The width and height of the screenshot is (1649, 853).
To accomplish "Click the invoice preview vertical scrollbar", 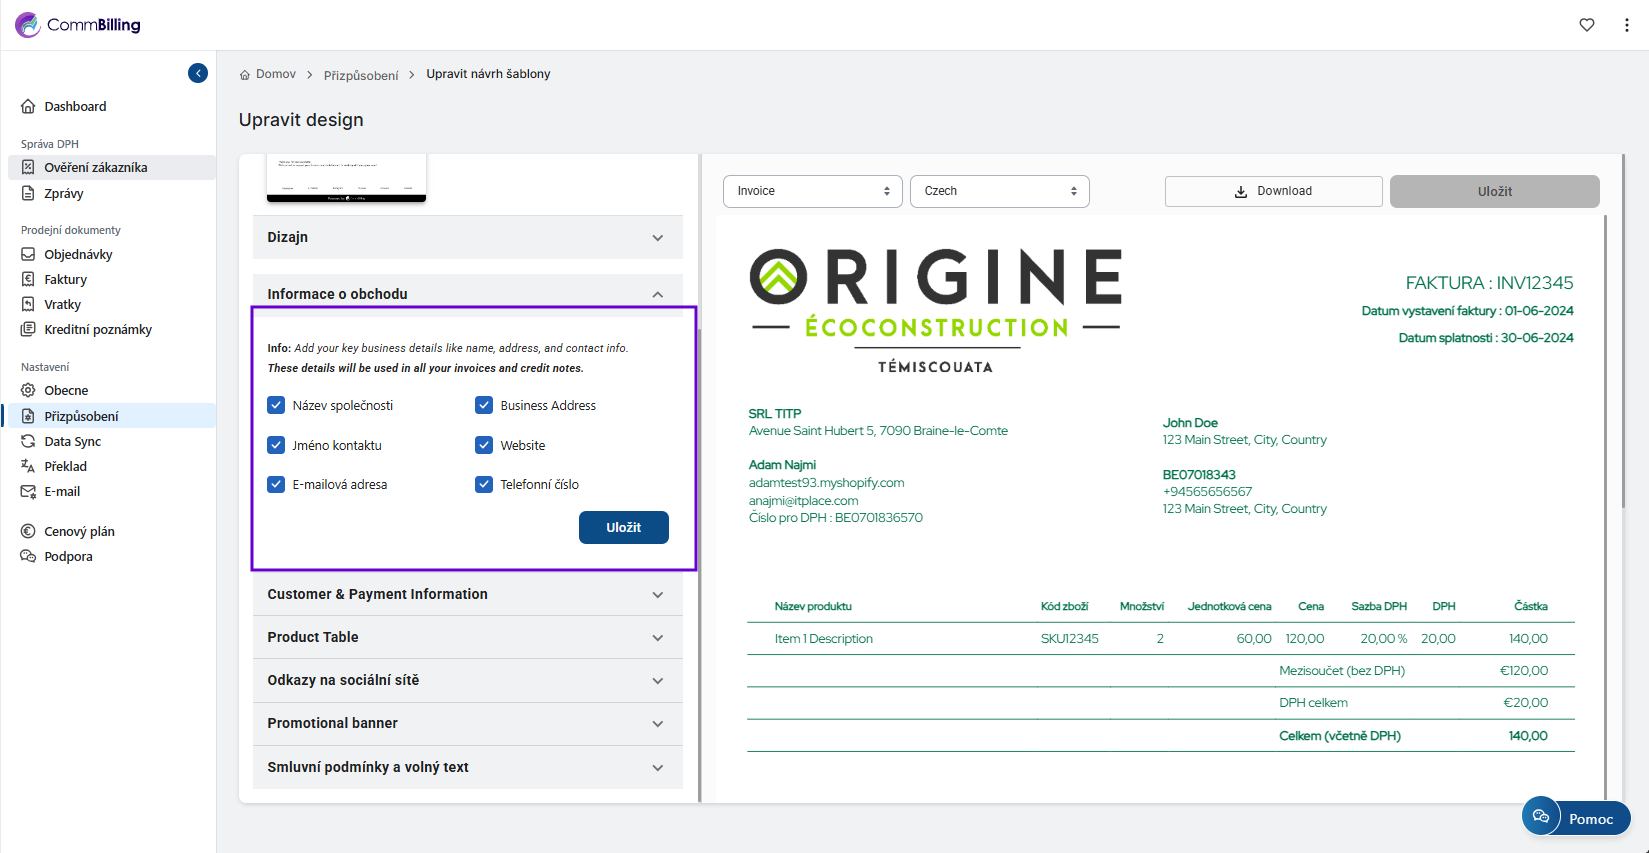I will (1605, 500).
